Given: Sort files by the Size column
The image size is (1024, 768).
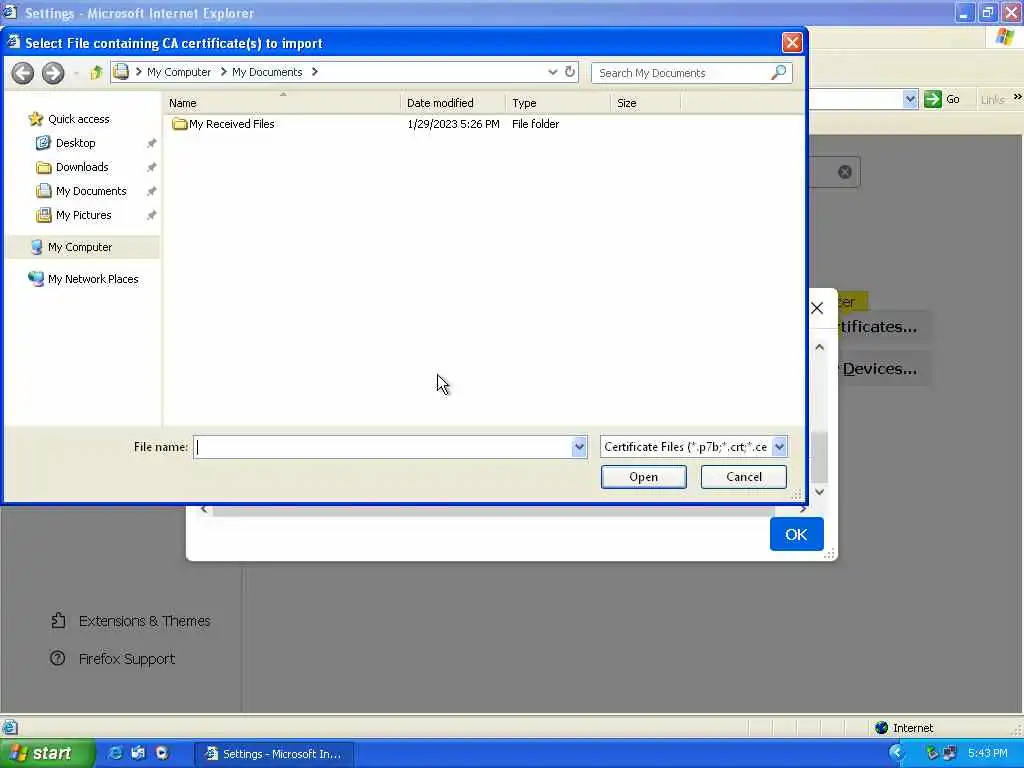Looking at the screenshot, I should (x=646, y=103).
